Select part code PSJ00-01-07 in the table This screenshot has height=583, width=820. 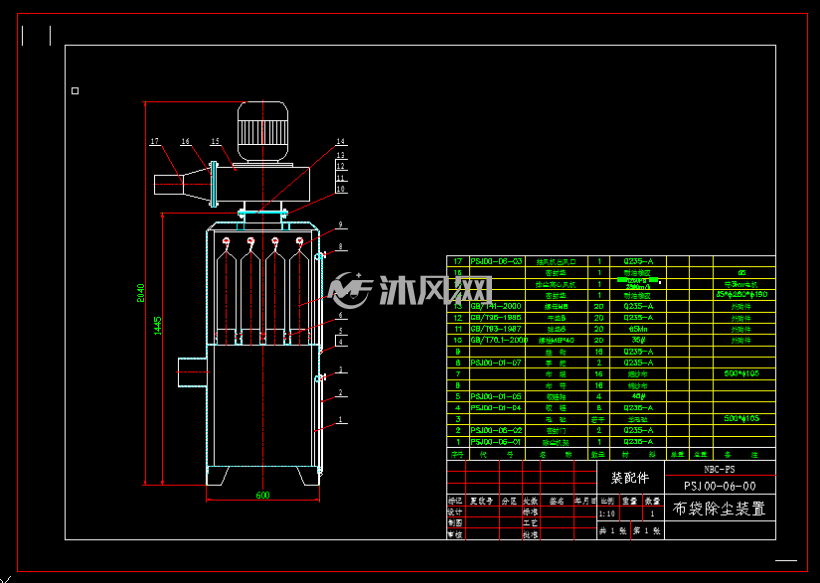[496, 362]
